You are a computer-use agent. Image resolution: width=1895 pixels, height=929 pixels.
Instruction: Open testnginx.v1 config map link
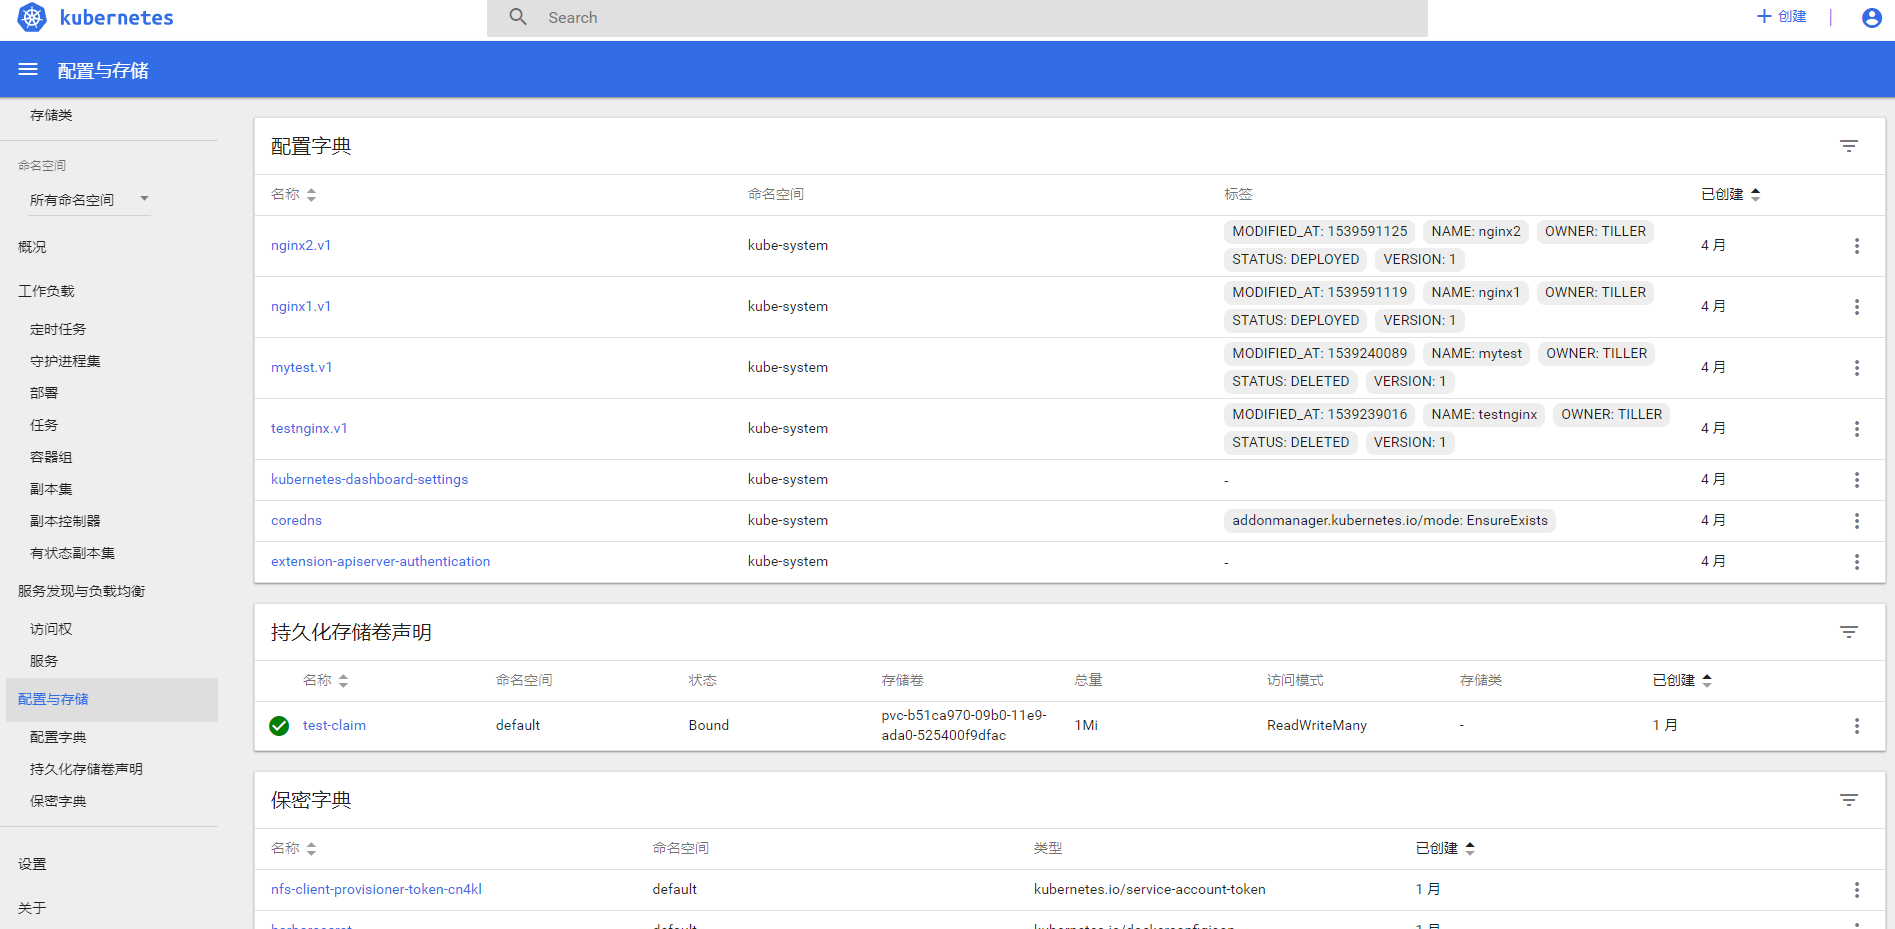tap(309, 428)
